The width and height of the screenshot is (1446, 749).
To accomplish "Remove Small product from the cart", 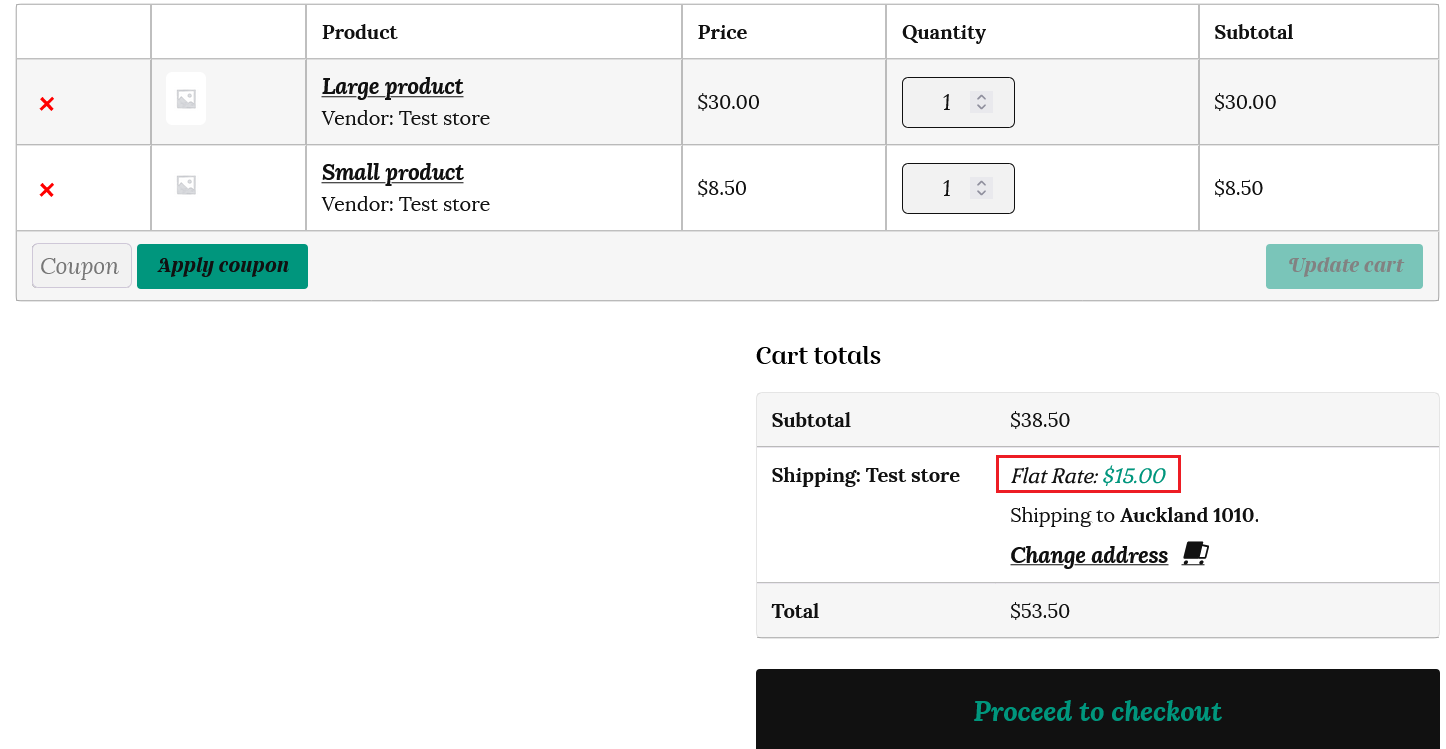I will pyautogui.click(x=46, y=189).
